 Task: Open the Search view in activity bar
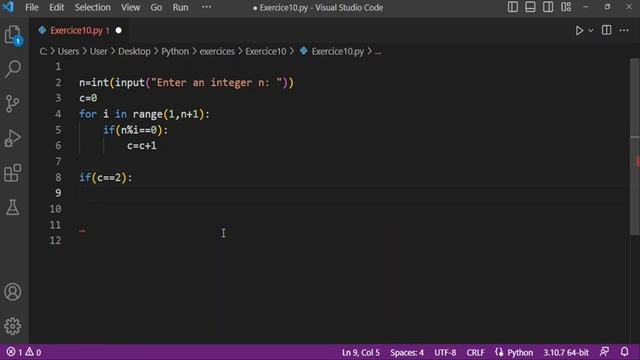13,69
